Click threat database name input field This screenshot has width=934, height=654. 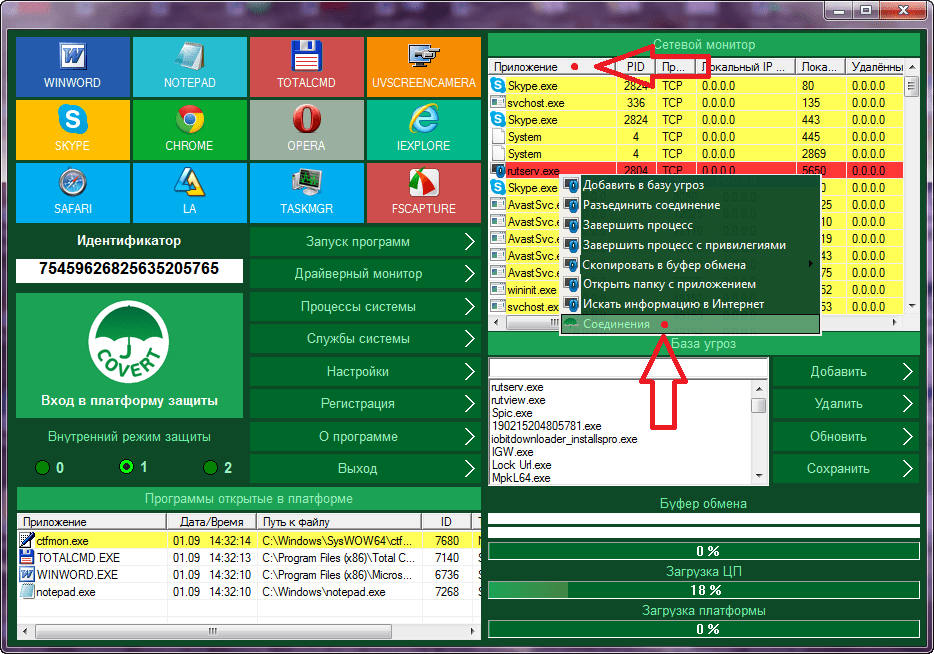628,368
